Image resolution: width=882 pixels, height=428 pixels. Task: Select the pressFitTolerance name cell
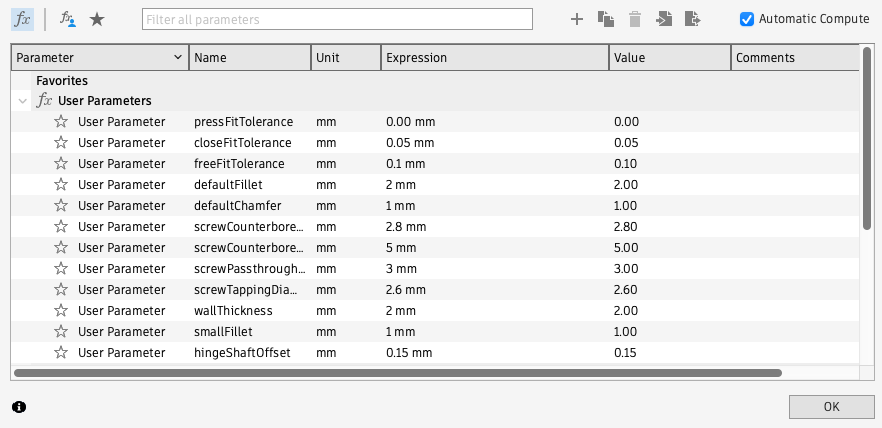[x=250, y=121]
